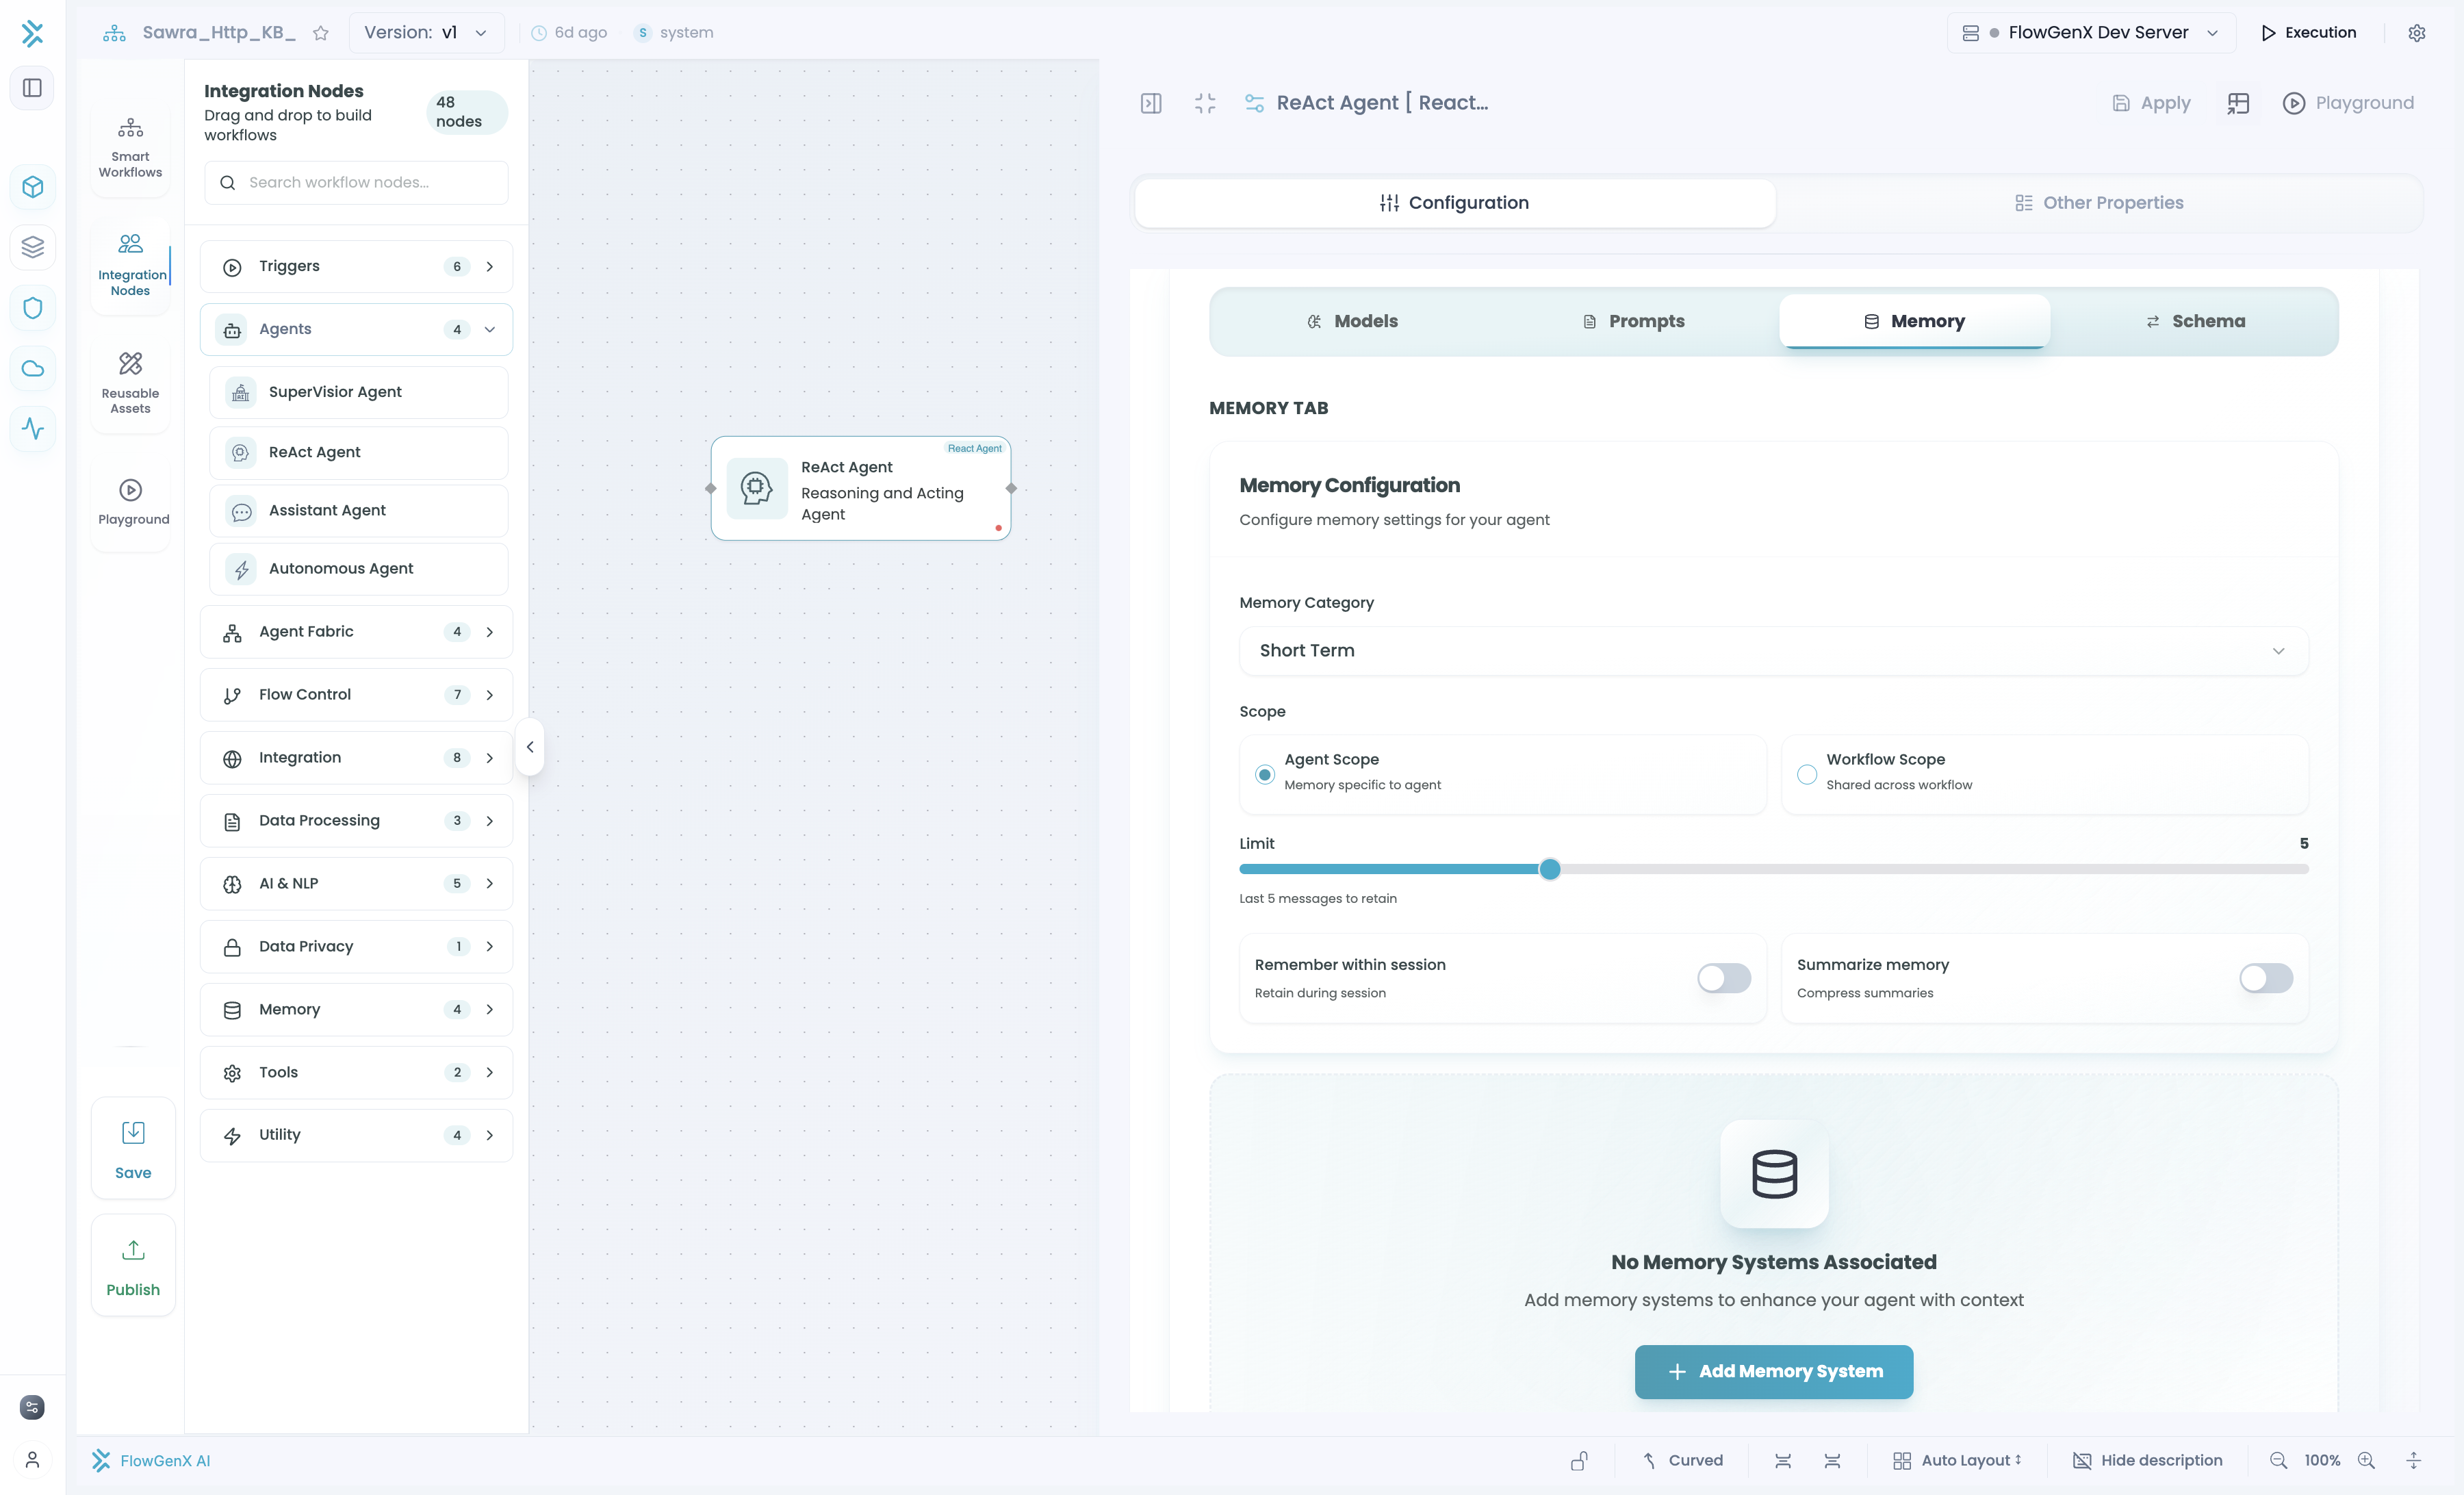The width and height of the screenshot is (2464, 1495).
Task: Click the canvas lock icon in bottom bar
Action: (1579, 1460)
